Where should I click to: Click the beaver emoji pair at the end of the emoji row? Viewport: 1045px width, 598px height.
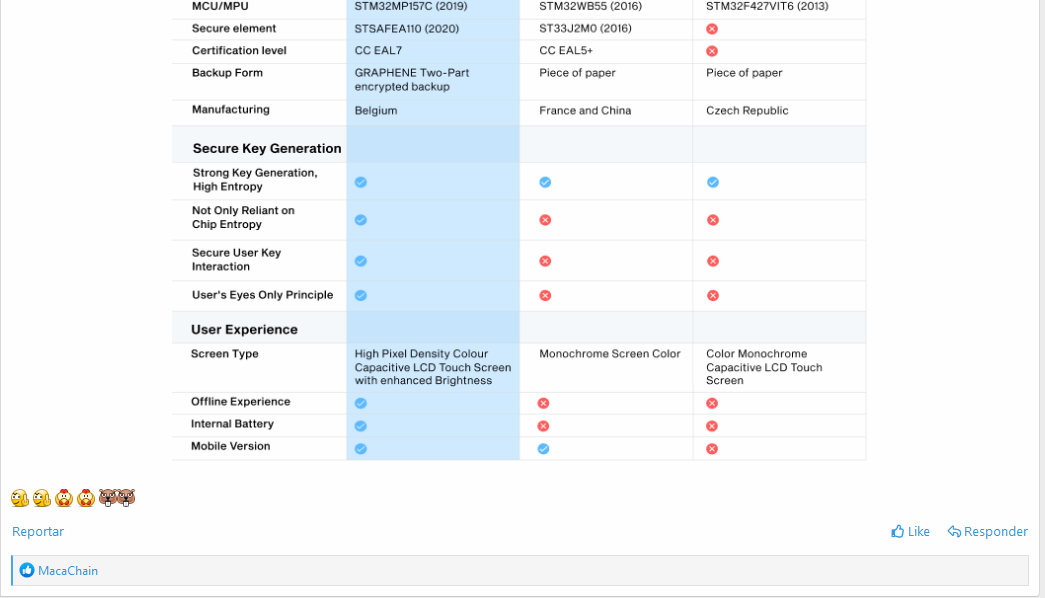117,497
